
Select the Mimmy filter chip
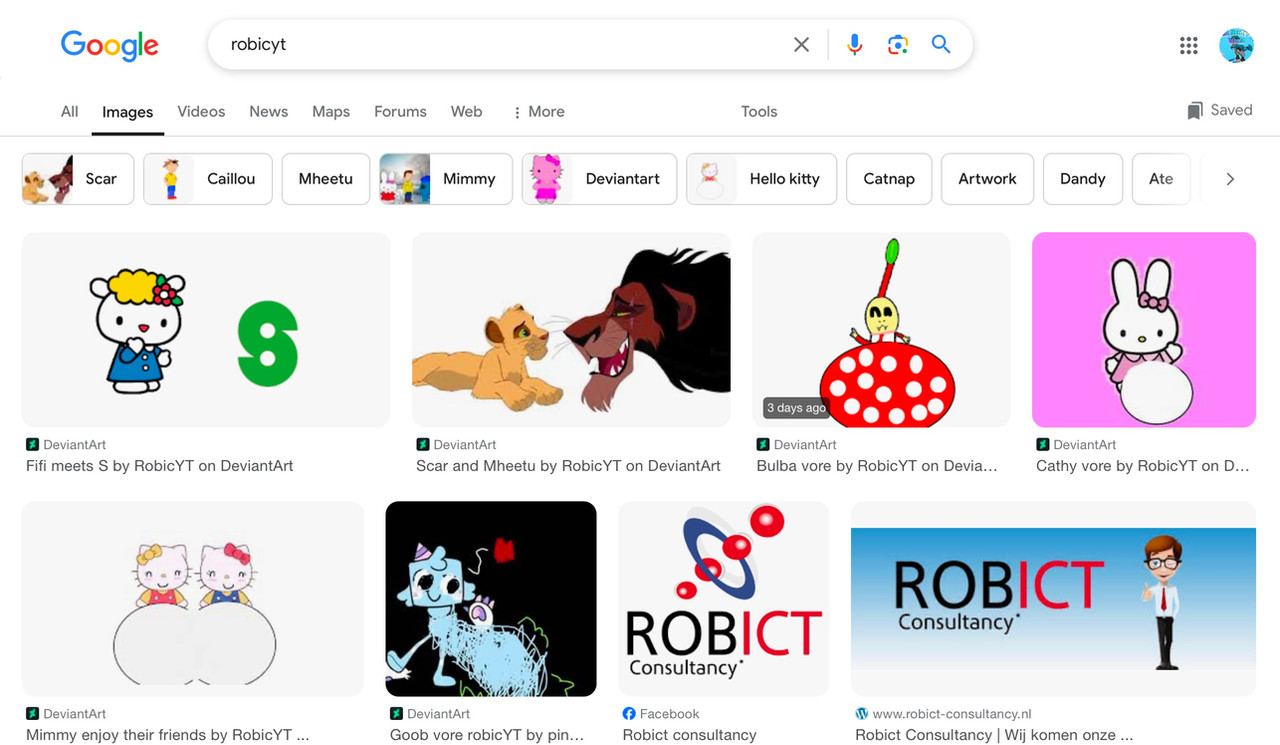pyautogui.click(x=446, y=179)
